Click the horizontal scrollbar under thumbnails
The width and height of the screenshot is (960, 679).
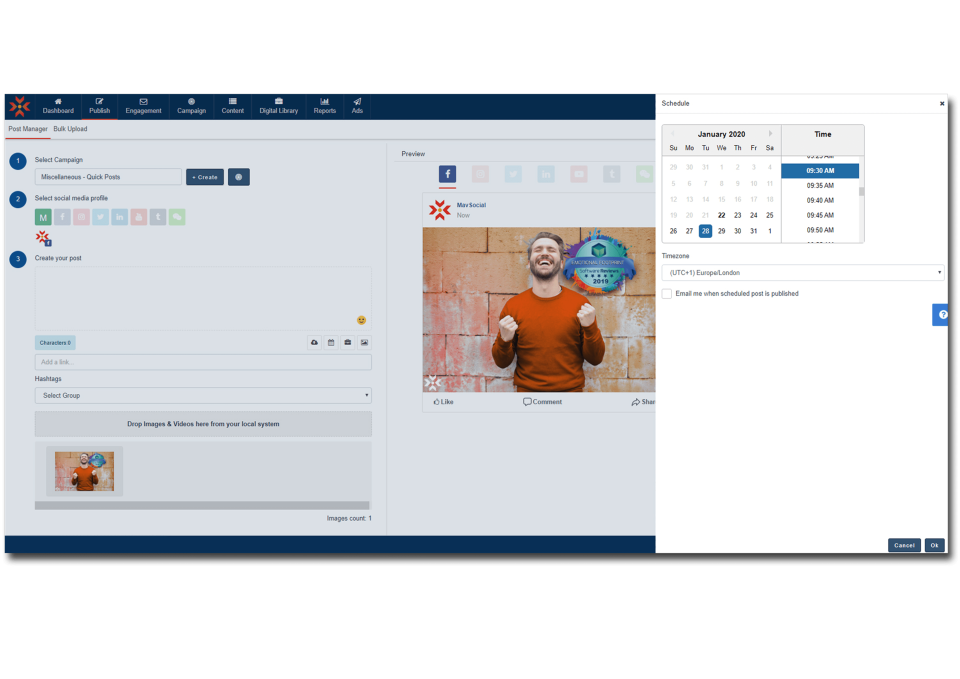click(202, 506)
